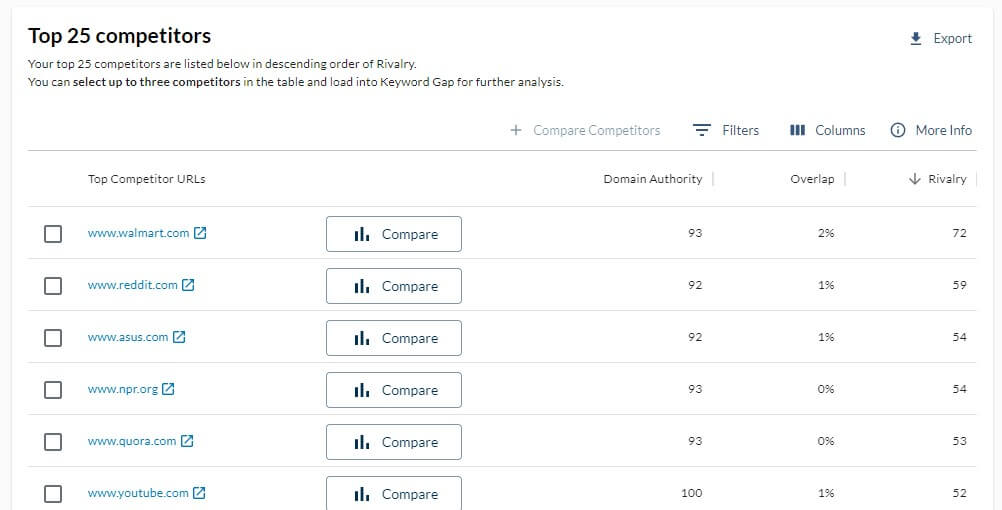Compare with www.walmart.com
1002x510 pixels.
click(394, 234)
